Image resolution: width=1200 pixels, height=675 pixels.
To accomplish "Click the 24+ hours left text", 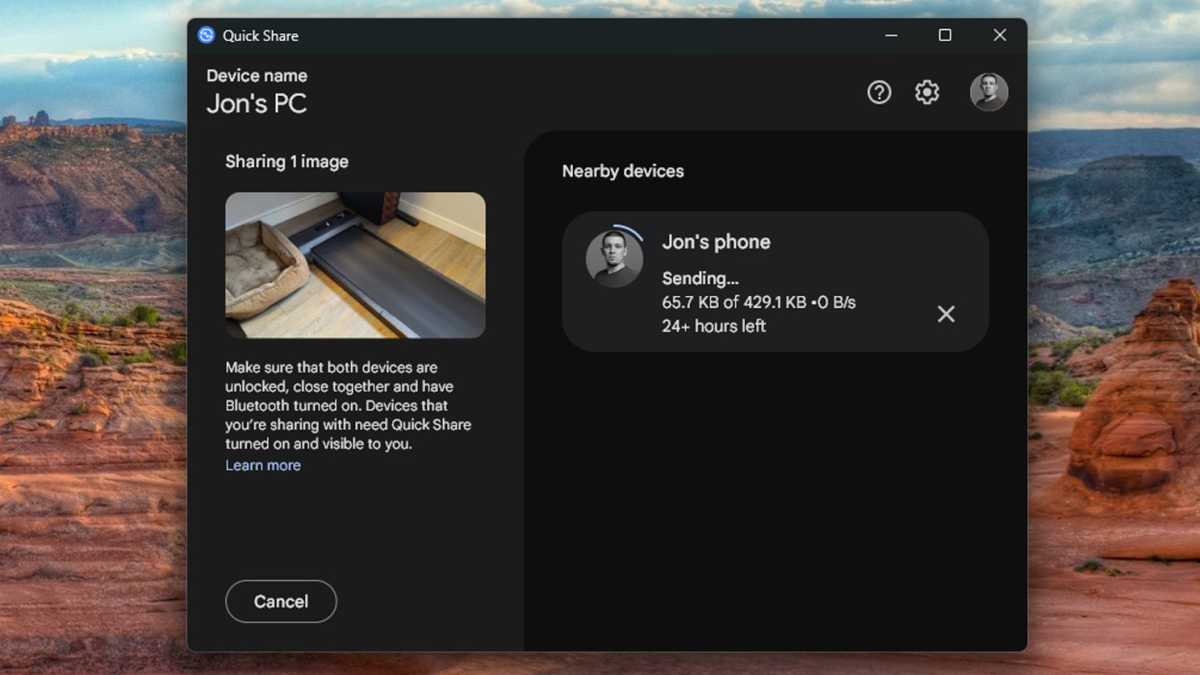I will click(714, 326).
